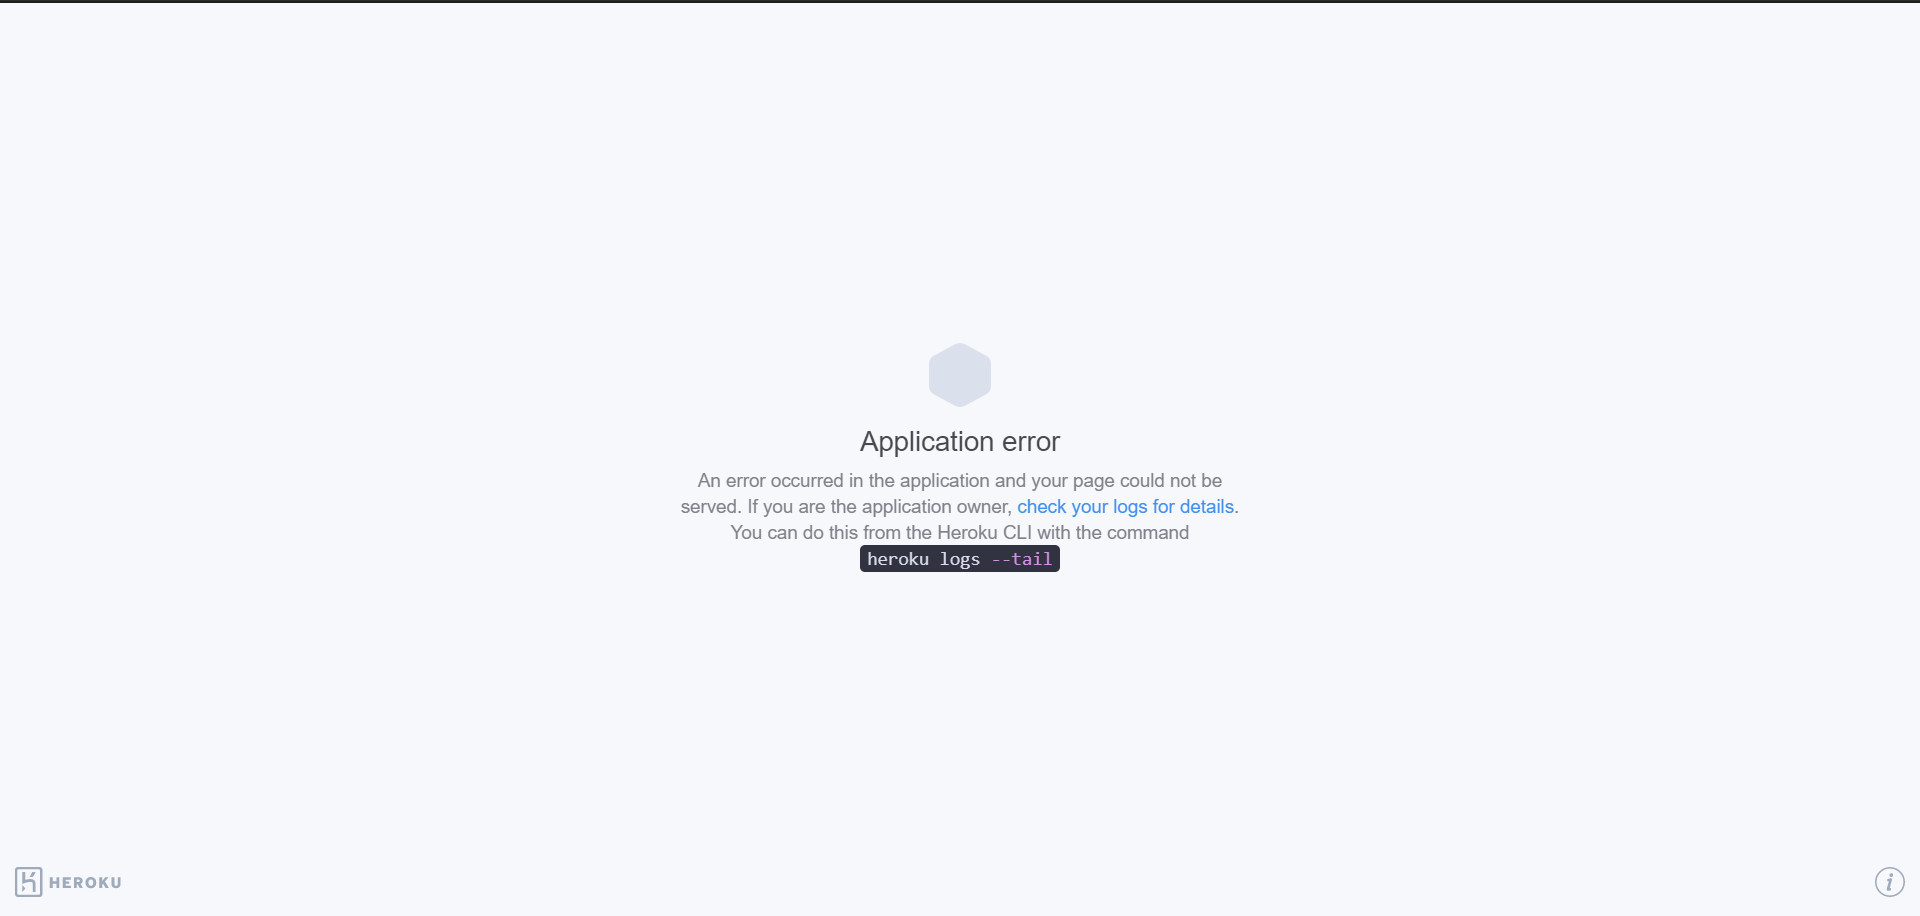Viewport: 1920px width, 916px height.
Task: Click the word 'heroku' in the code snippet
Action: click(x=898, y=559)
